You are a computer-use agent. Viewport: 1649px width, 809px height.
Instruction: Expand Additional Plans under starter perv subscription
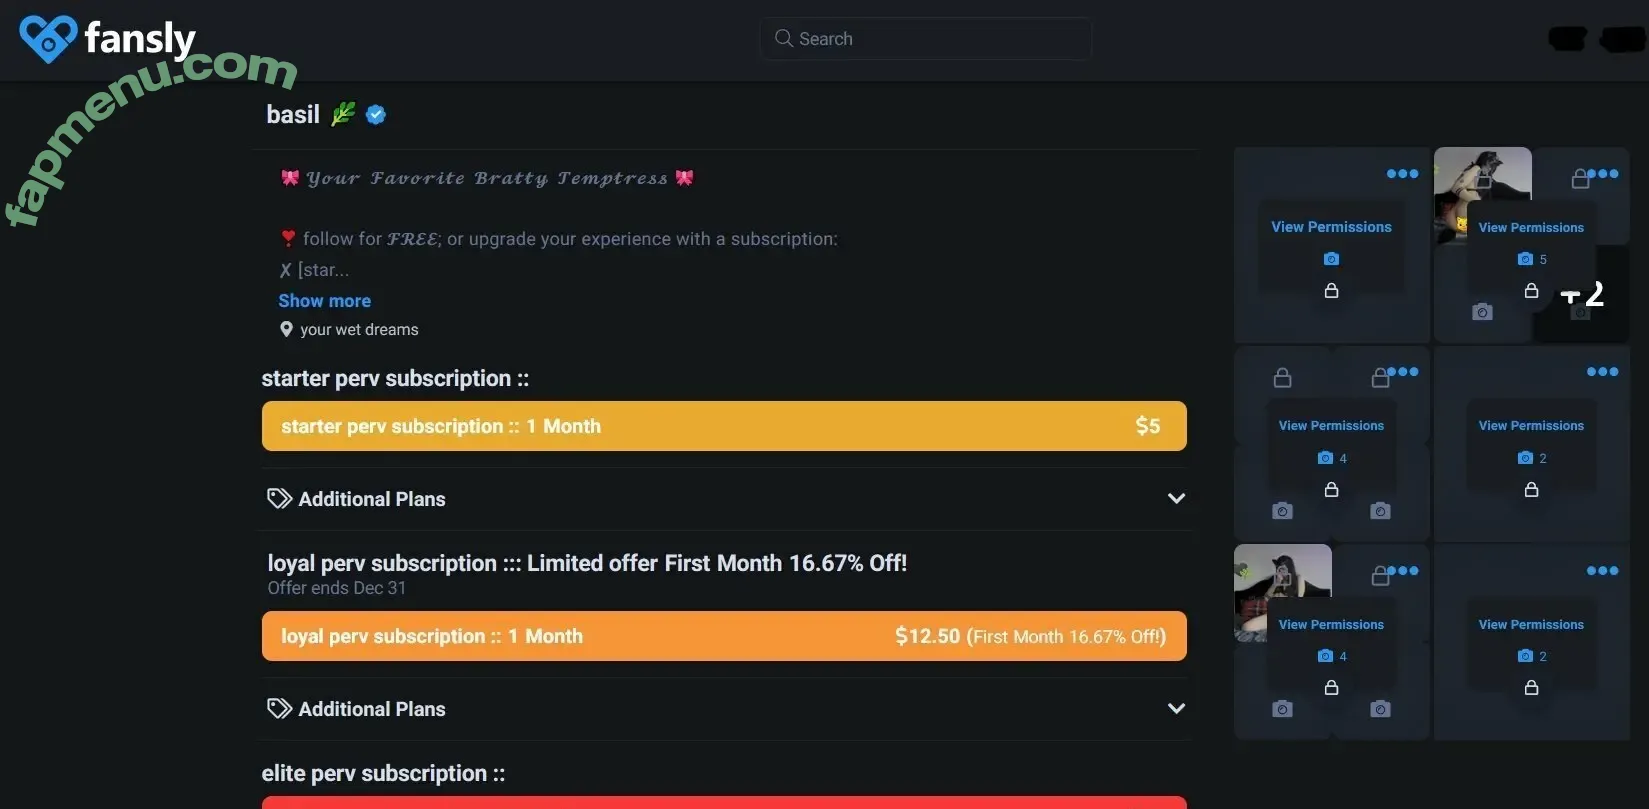pyautogui.click(x=1176, y=498)
